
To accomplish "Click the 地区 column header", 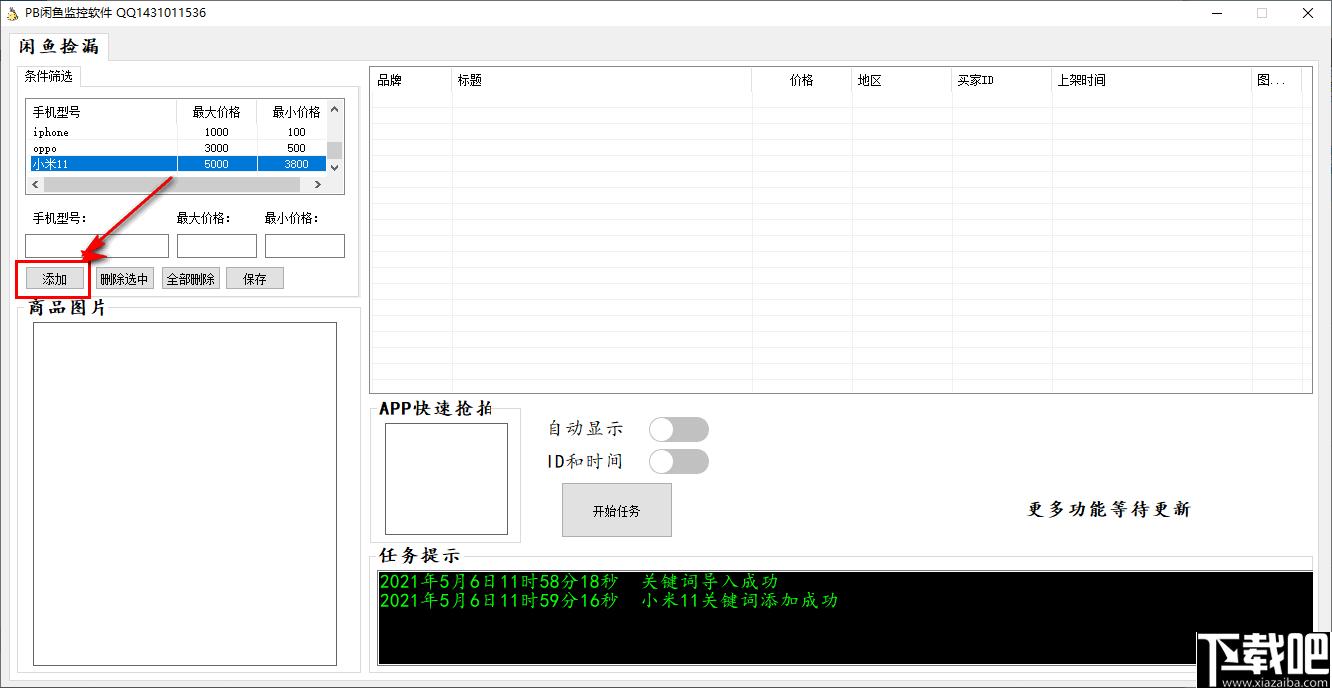I will tap(902, 80).
